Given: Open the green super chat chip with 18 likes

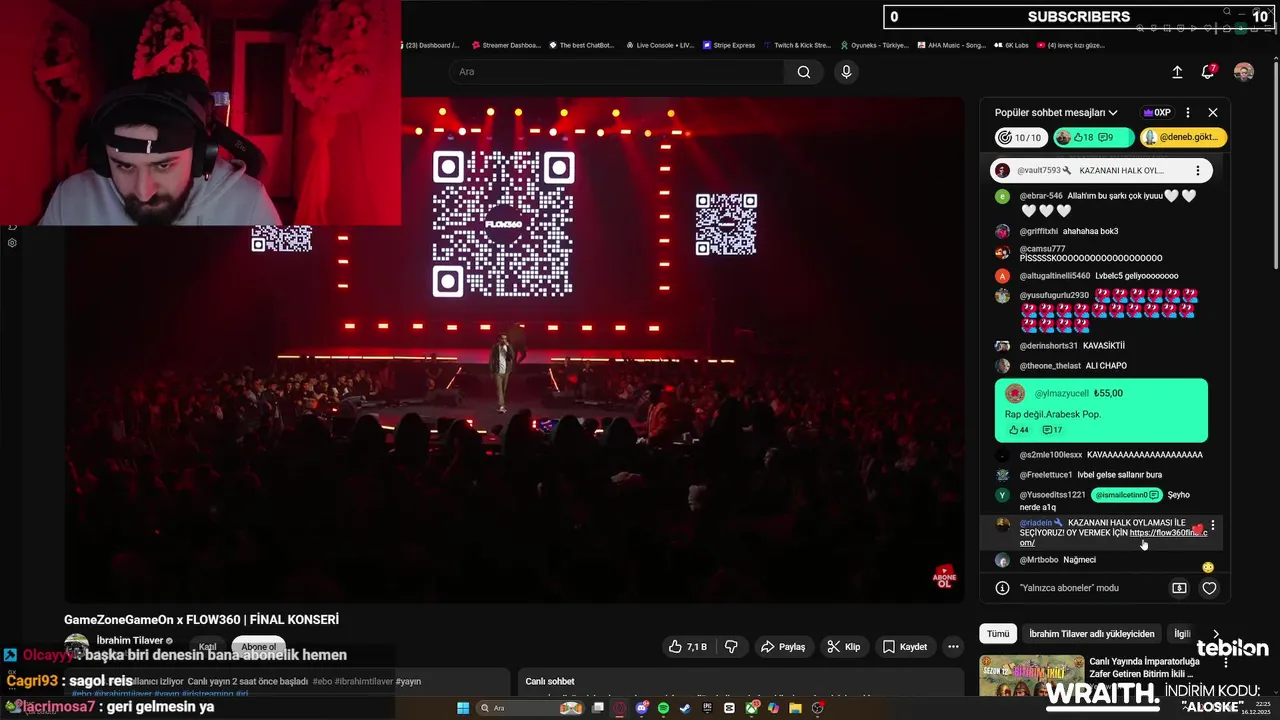Looking at the screenshot, I should tap(1093, 138).
